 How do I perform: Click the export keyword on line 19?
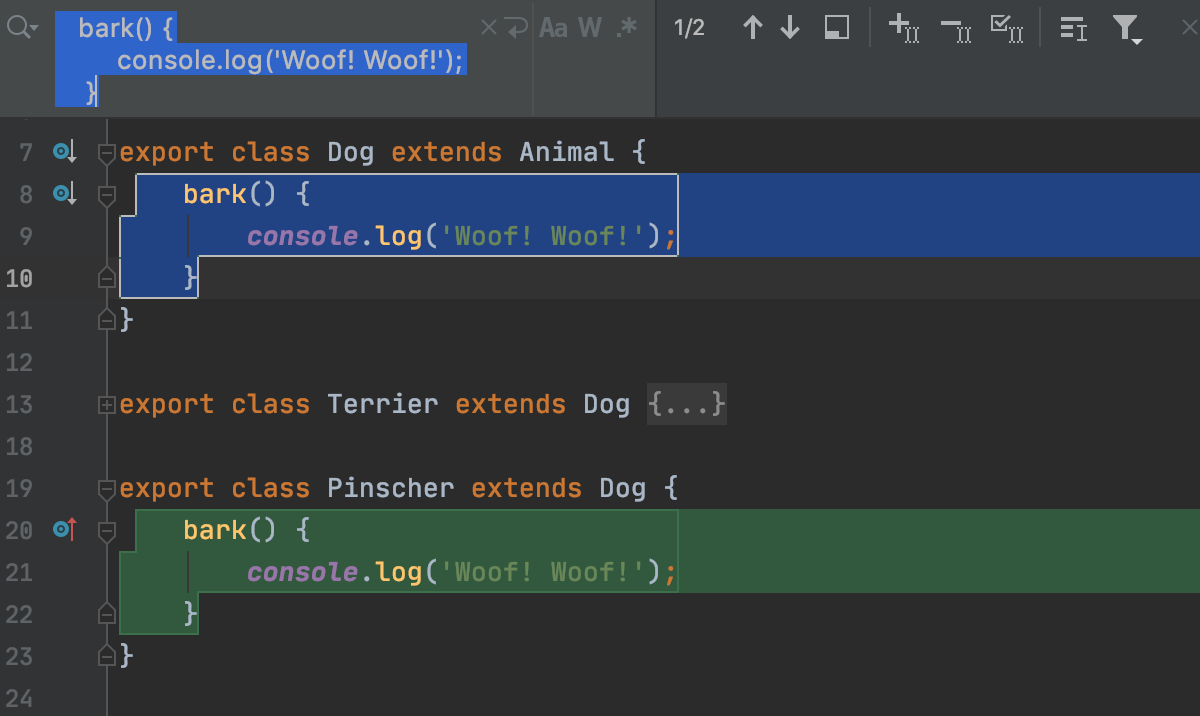[167, 489]
